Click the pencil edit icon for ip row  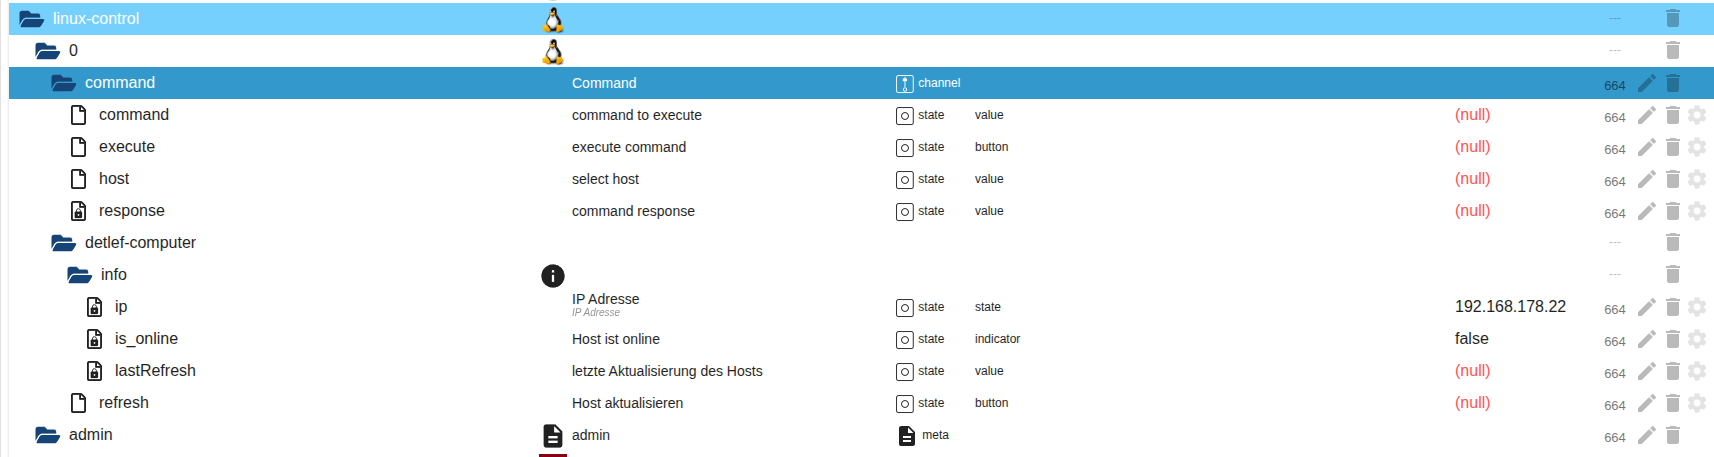pyautogui.click(x=1646, y=307)
